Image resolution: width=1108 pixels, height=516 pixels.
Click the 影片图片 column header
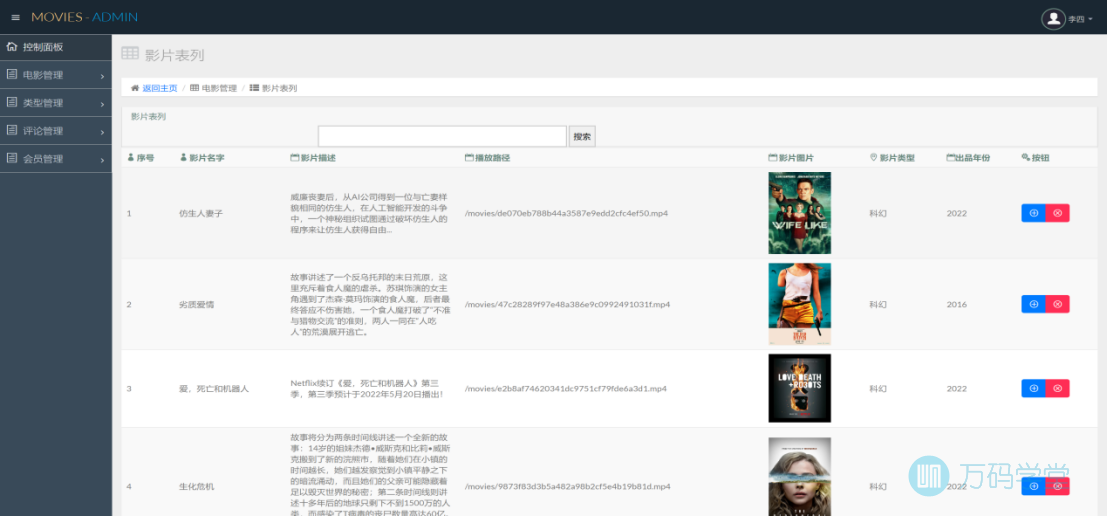(791, 158)
